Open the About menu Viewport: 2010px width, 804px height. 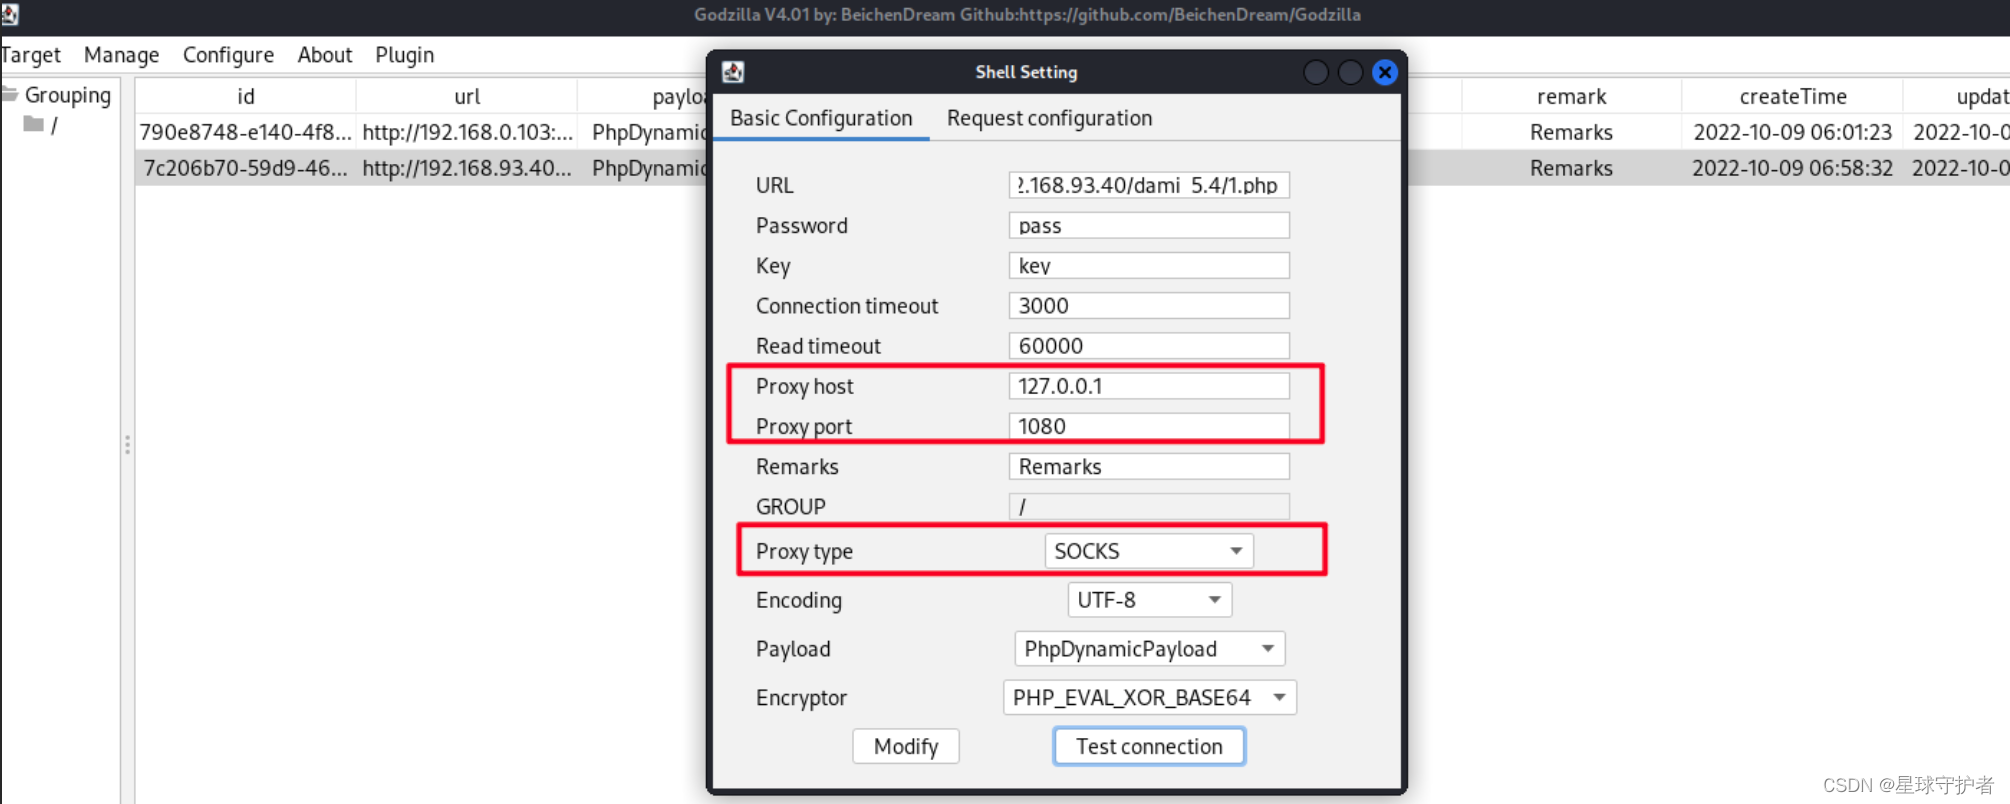[325, 55]
